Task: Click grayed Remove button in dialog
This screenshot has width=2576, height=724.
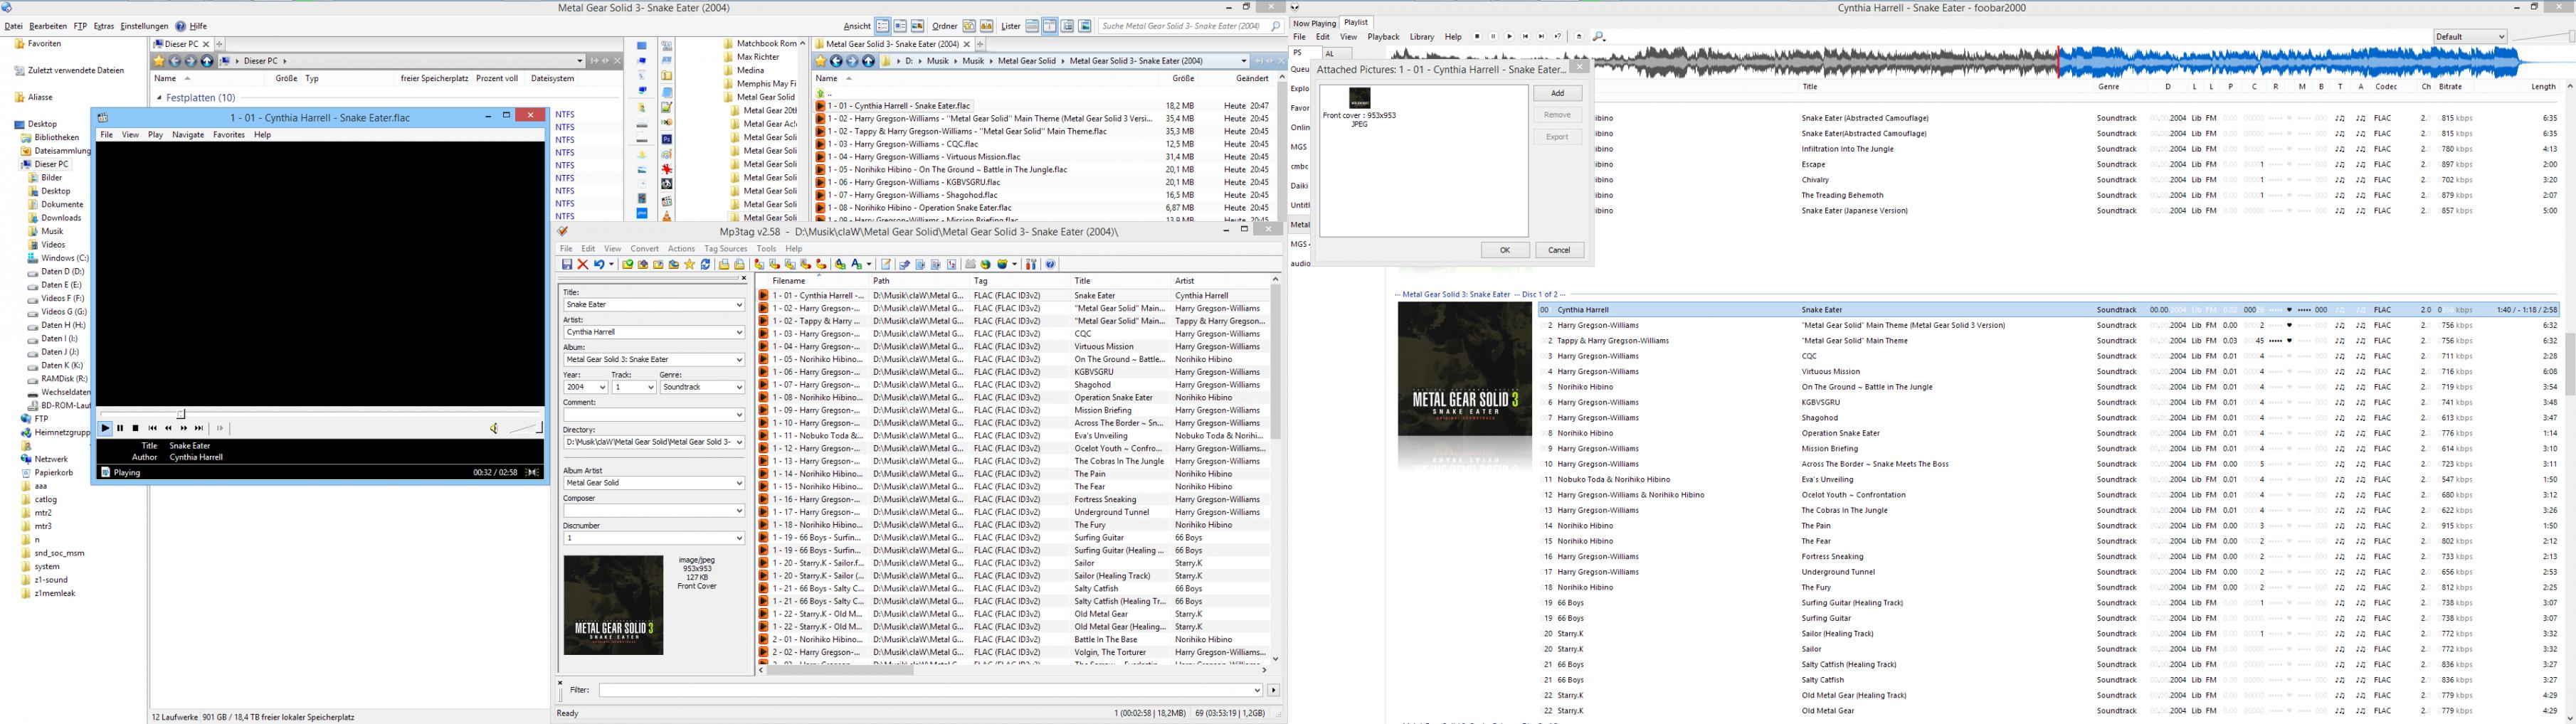Action: pos(1557,115)
